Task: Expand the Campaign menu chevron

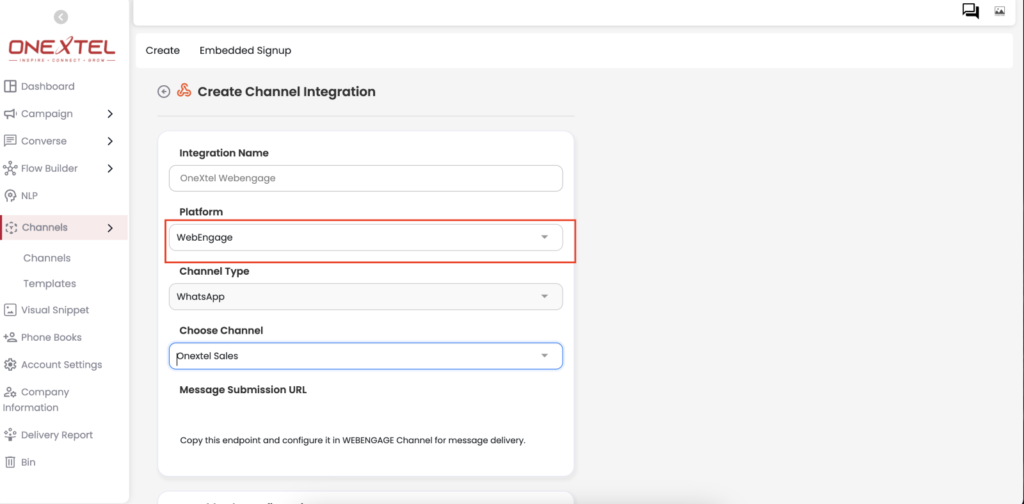Action: (x=110, y=114)
